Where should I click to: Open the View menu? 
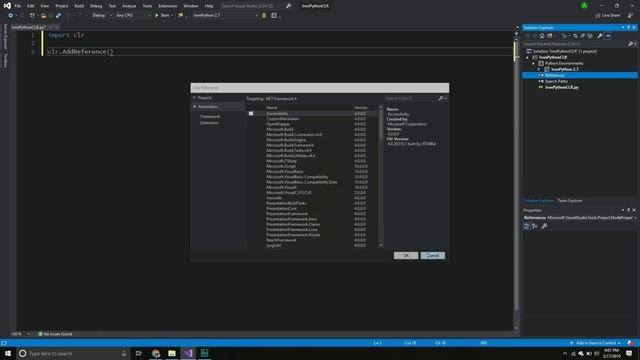[44, 6]
